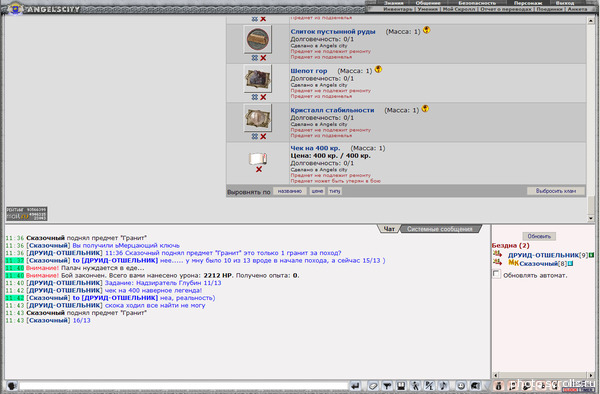
Task: Click the Шепот гор item thumbnail
Action: point(258,78)
